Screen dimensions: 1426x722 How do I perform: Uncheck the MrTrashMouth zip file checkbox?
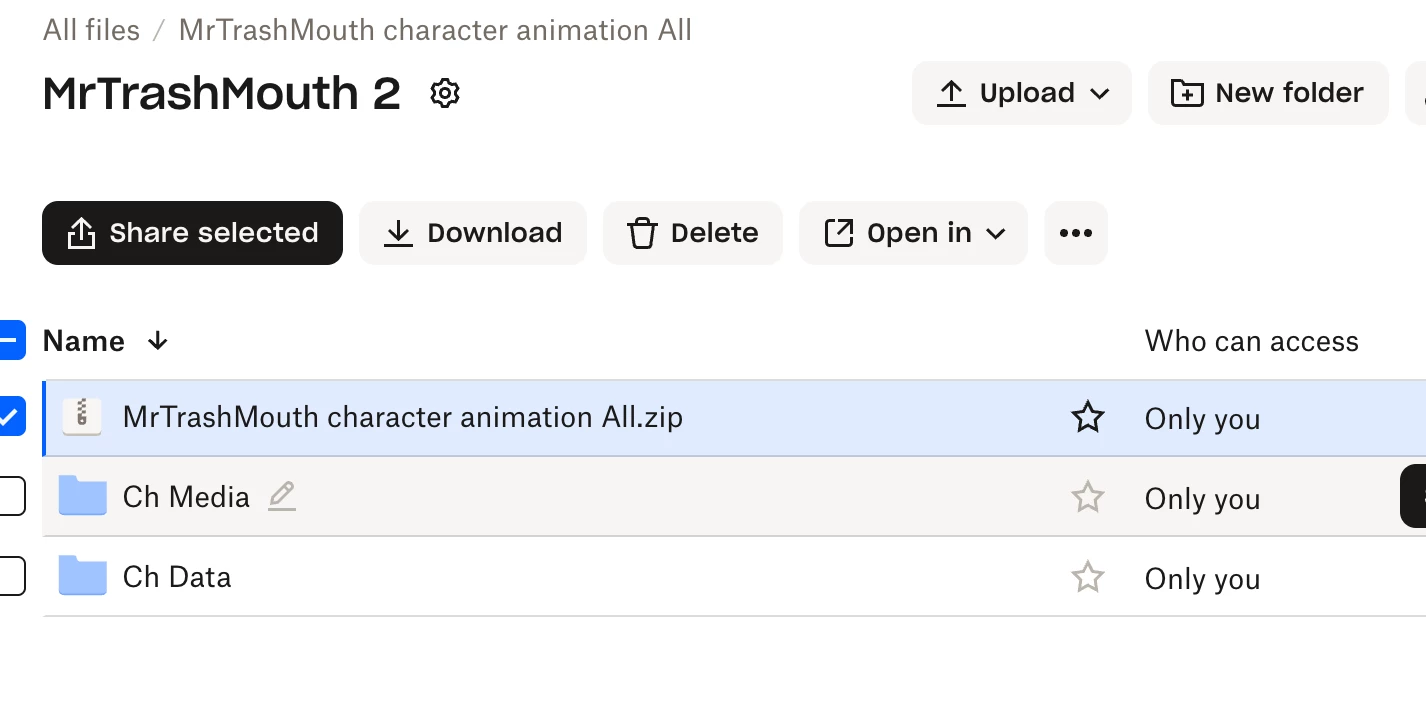[x=10, y=417]
